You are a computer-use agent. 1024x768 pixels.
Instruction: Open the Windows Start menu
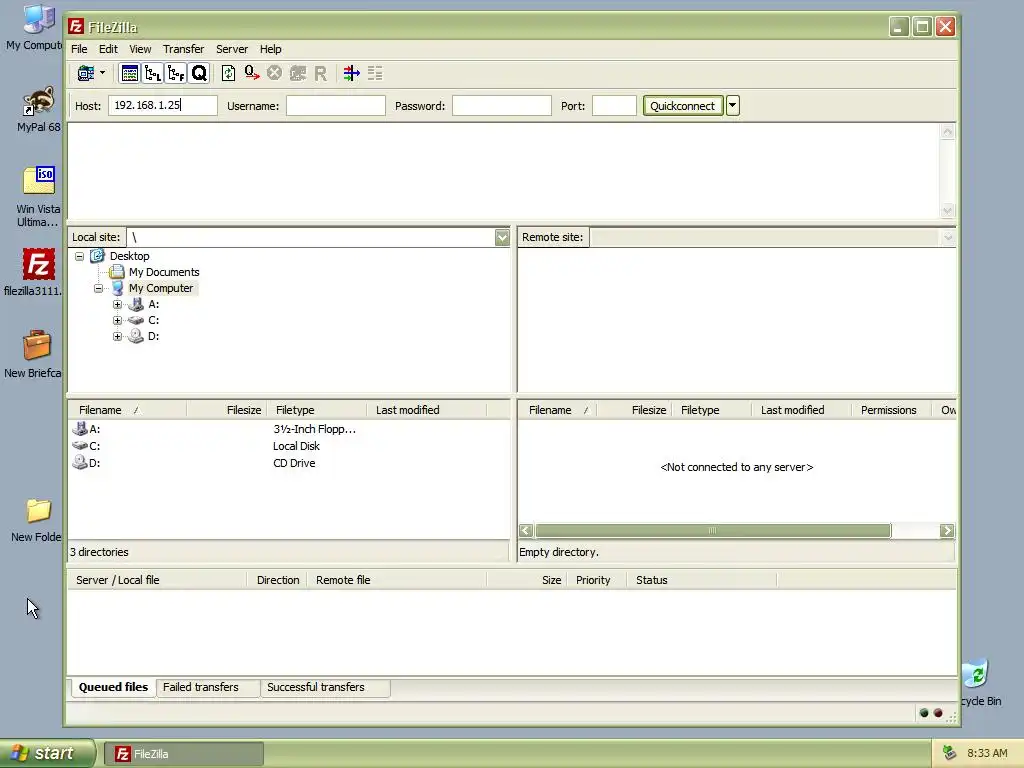click(x=47, y=753)
